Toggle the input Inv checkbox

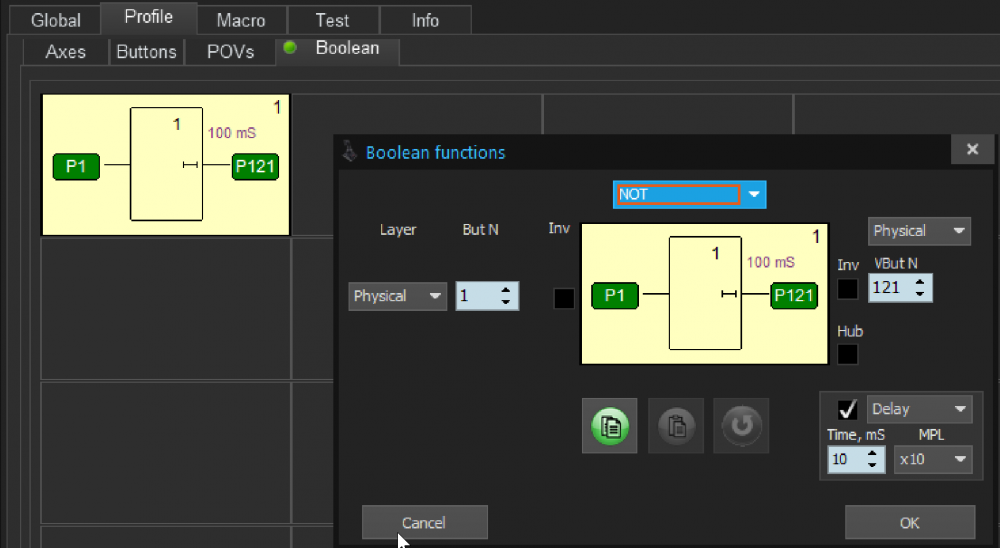tap(564, 298)
